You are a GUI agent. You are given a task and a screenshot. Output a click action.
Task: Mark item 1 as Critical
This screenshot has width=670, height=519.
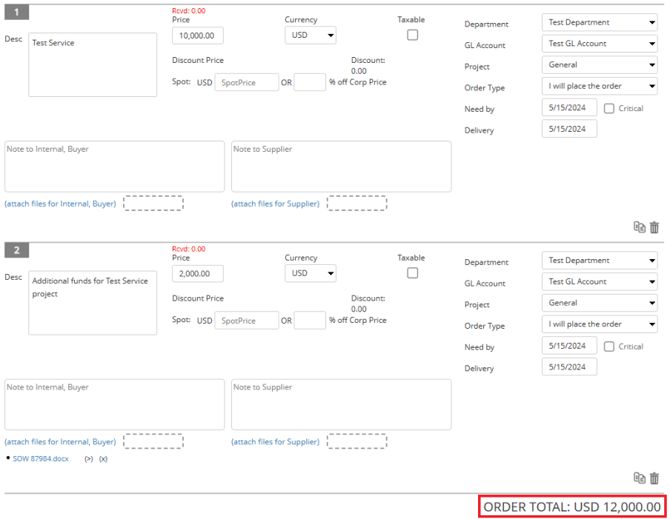(609, 108)
